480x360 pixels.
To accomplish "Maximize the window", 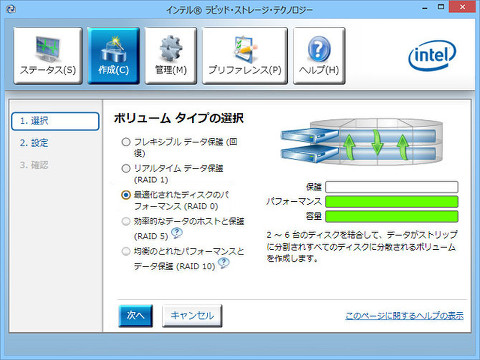I will pyautogui.click(x=441, y=7).
